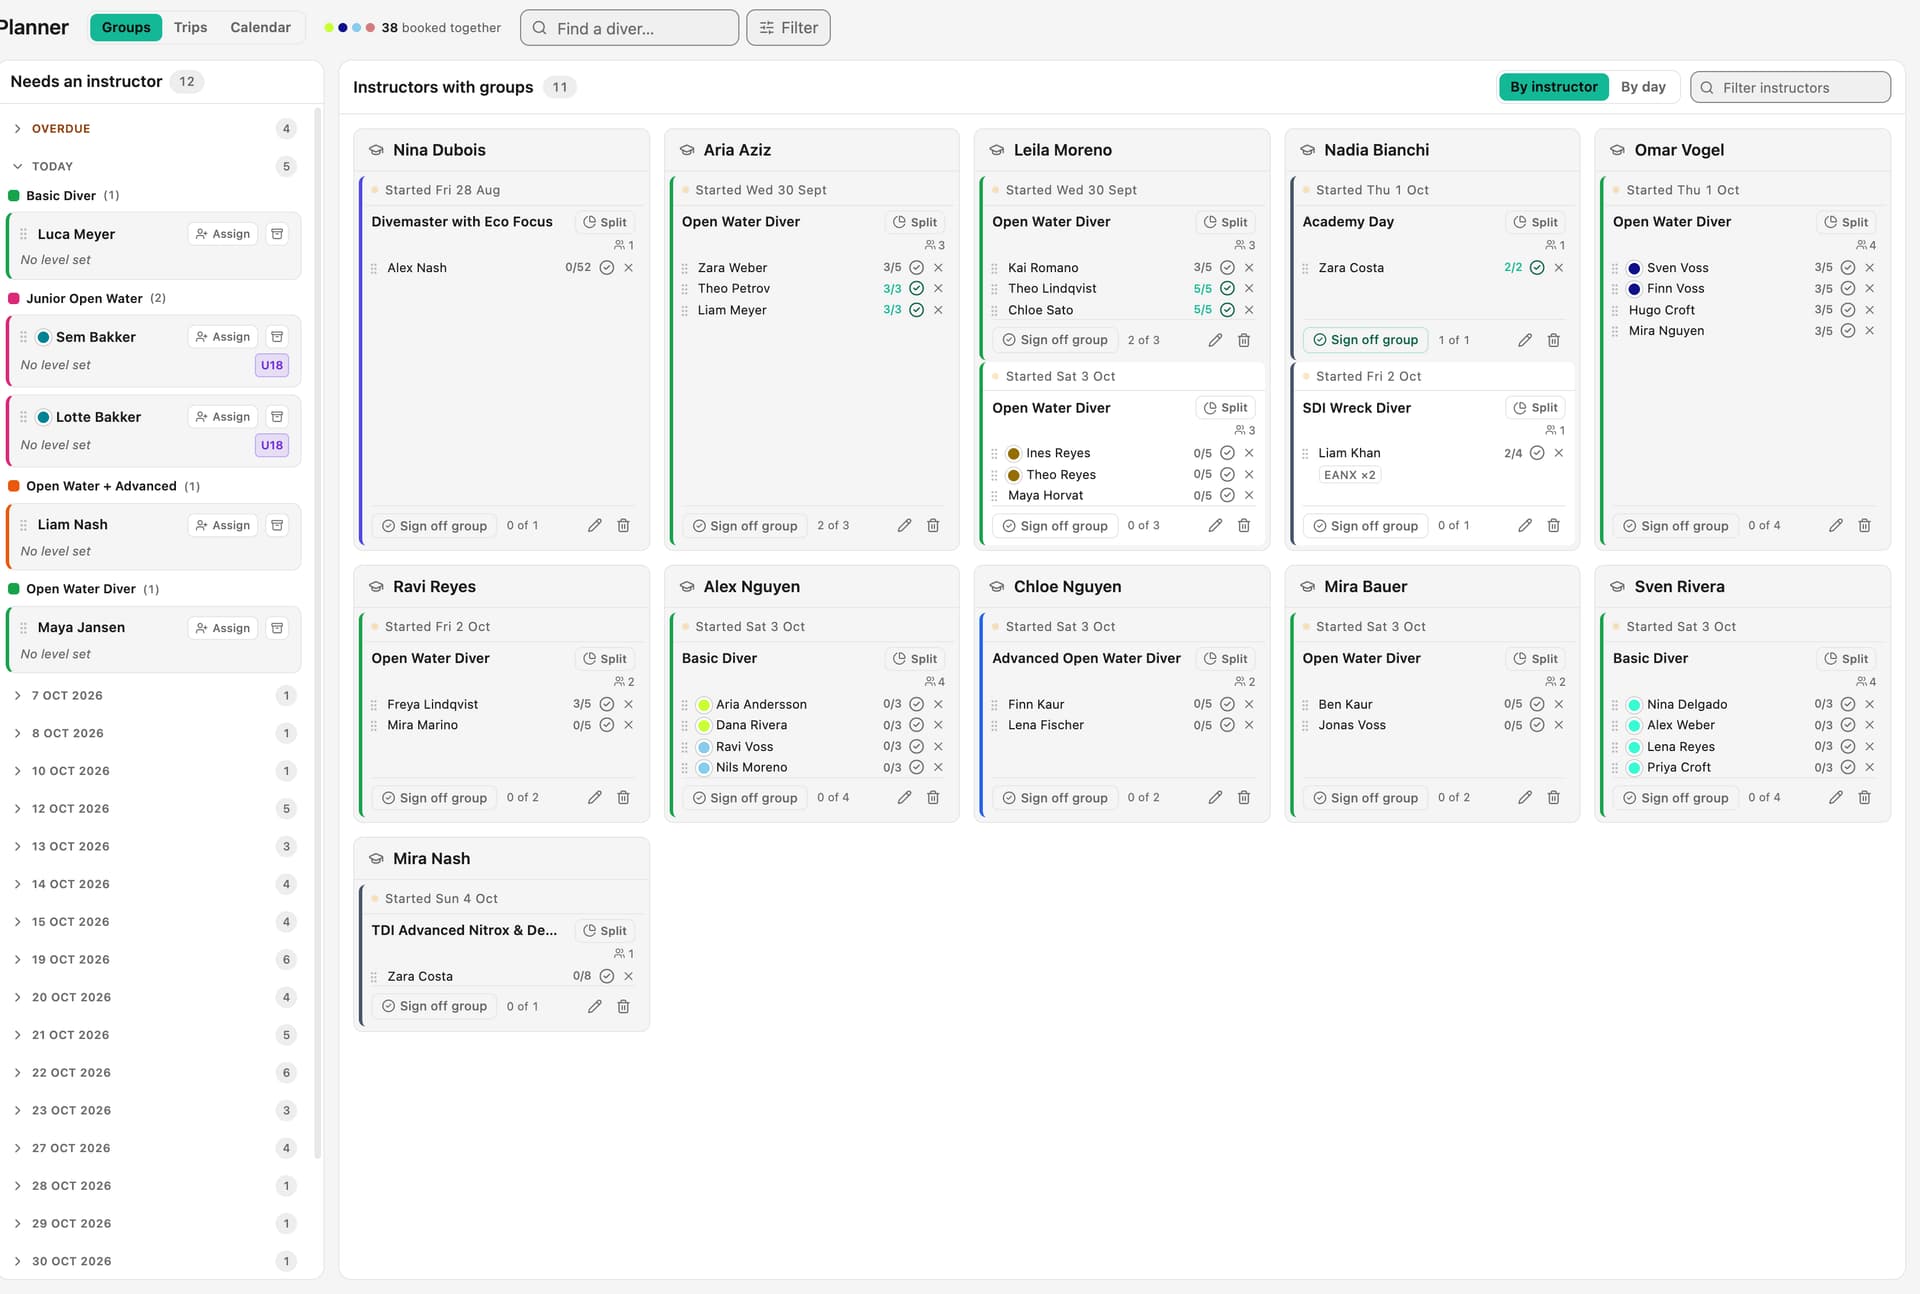Select the Groups tab
Screen dimensions: 1920x1294
(126, 28)
